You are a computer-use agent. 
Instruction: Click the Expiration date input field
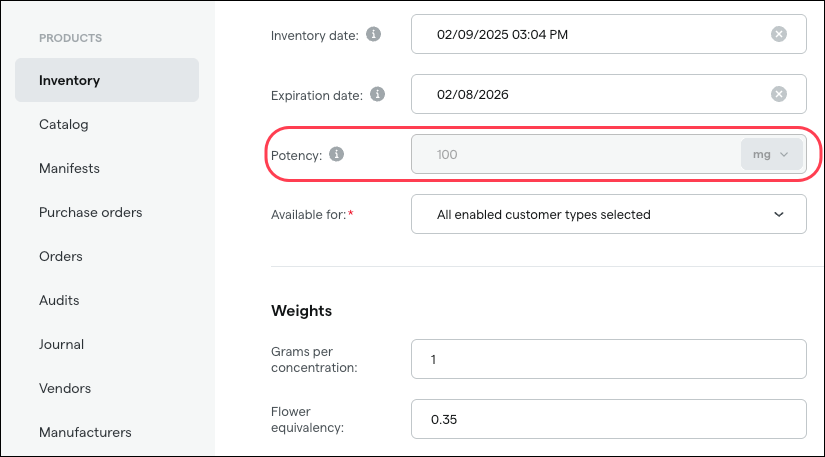609,94
